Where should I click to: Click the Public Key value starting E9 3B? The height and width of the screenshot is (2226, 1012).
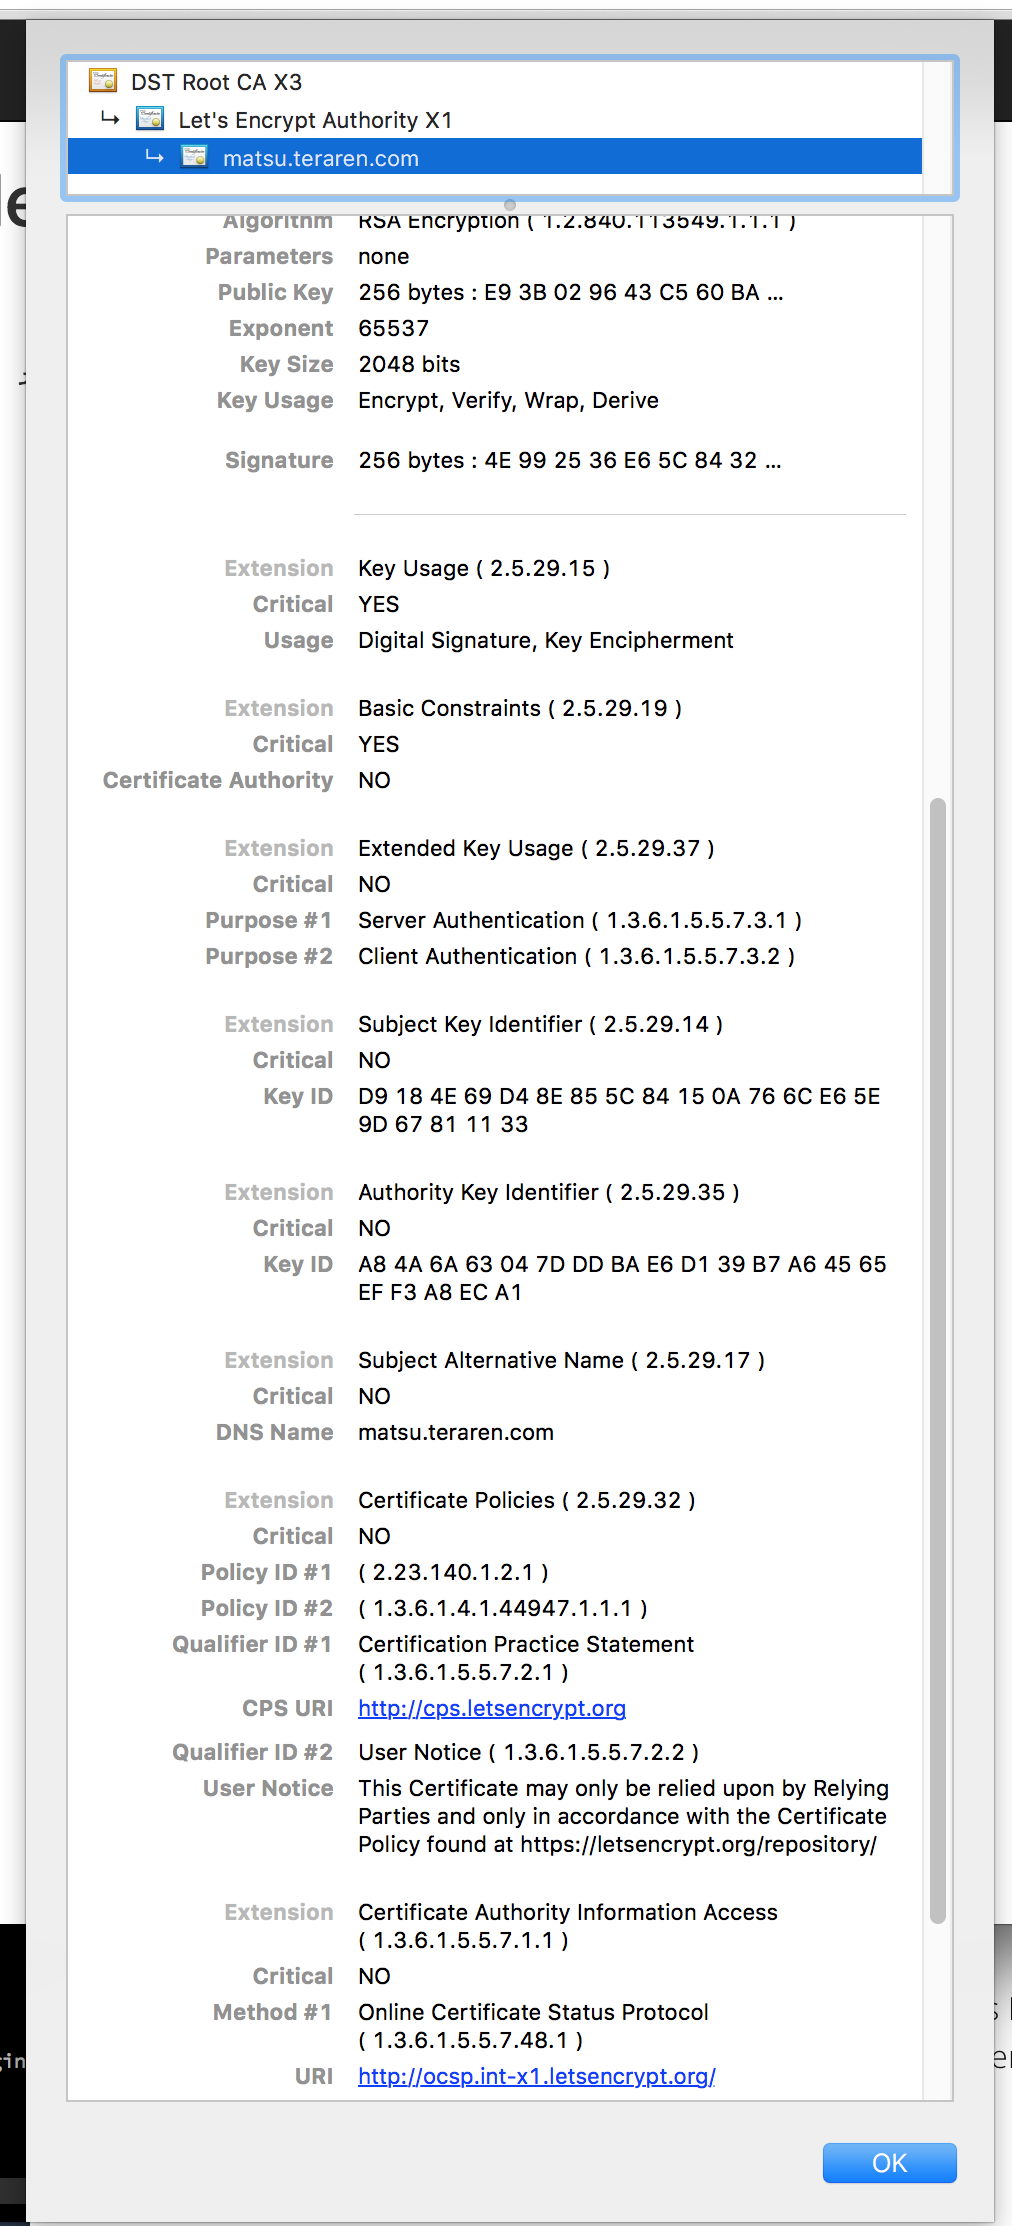[x=571, y=292]
